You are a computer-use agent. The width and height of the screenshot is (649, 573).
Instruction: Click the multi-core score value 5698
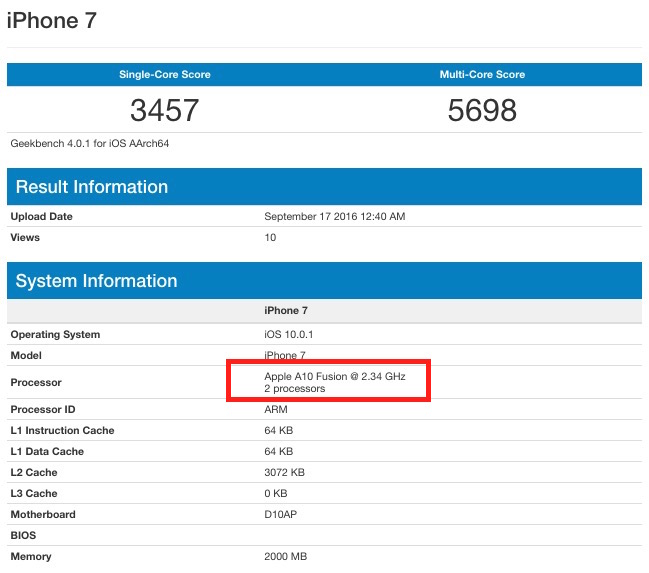point(482,110)
